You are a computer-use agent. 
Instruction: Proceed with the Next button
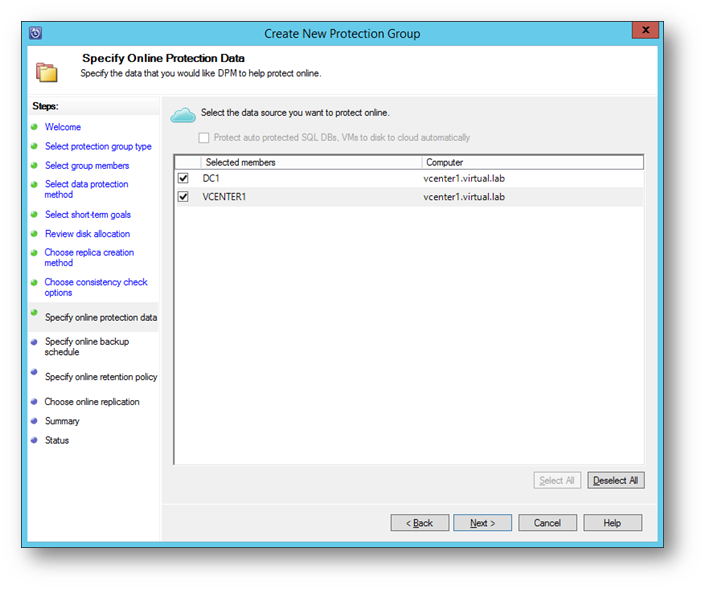482,523
